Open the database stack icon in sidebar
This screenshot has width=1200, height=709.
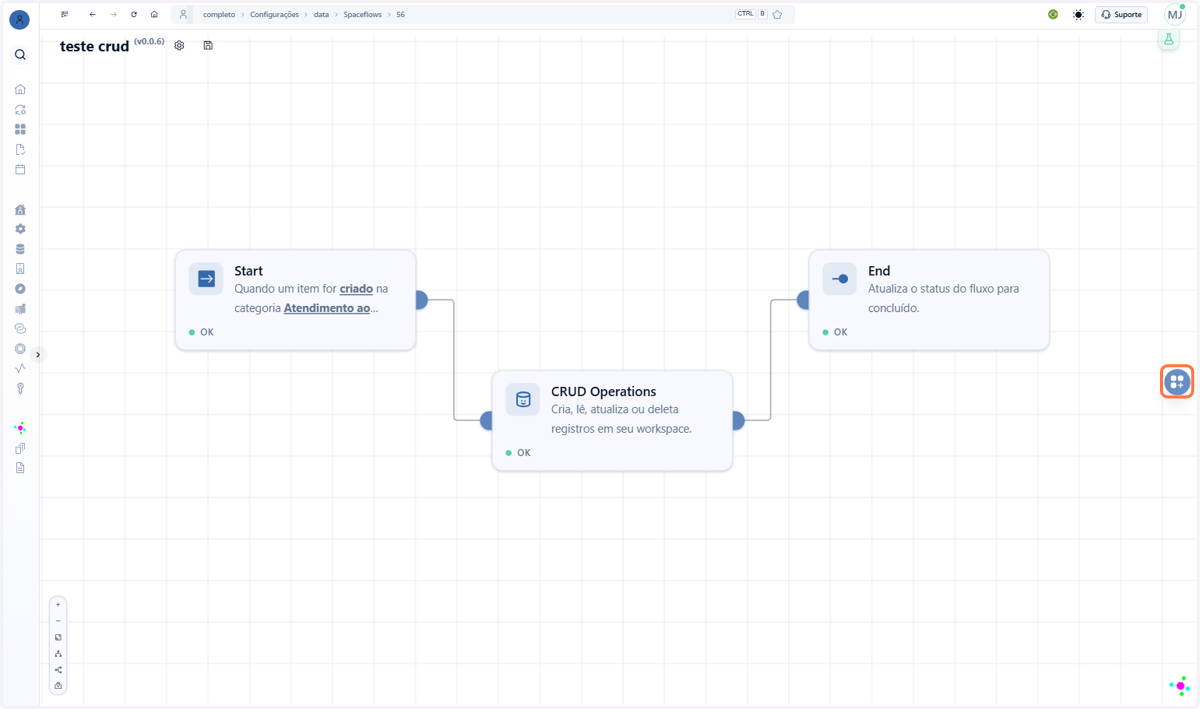coord(20,249)
